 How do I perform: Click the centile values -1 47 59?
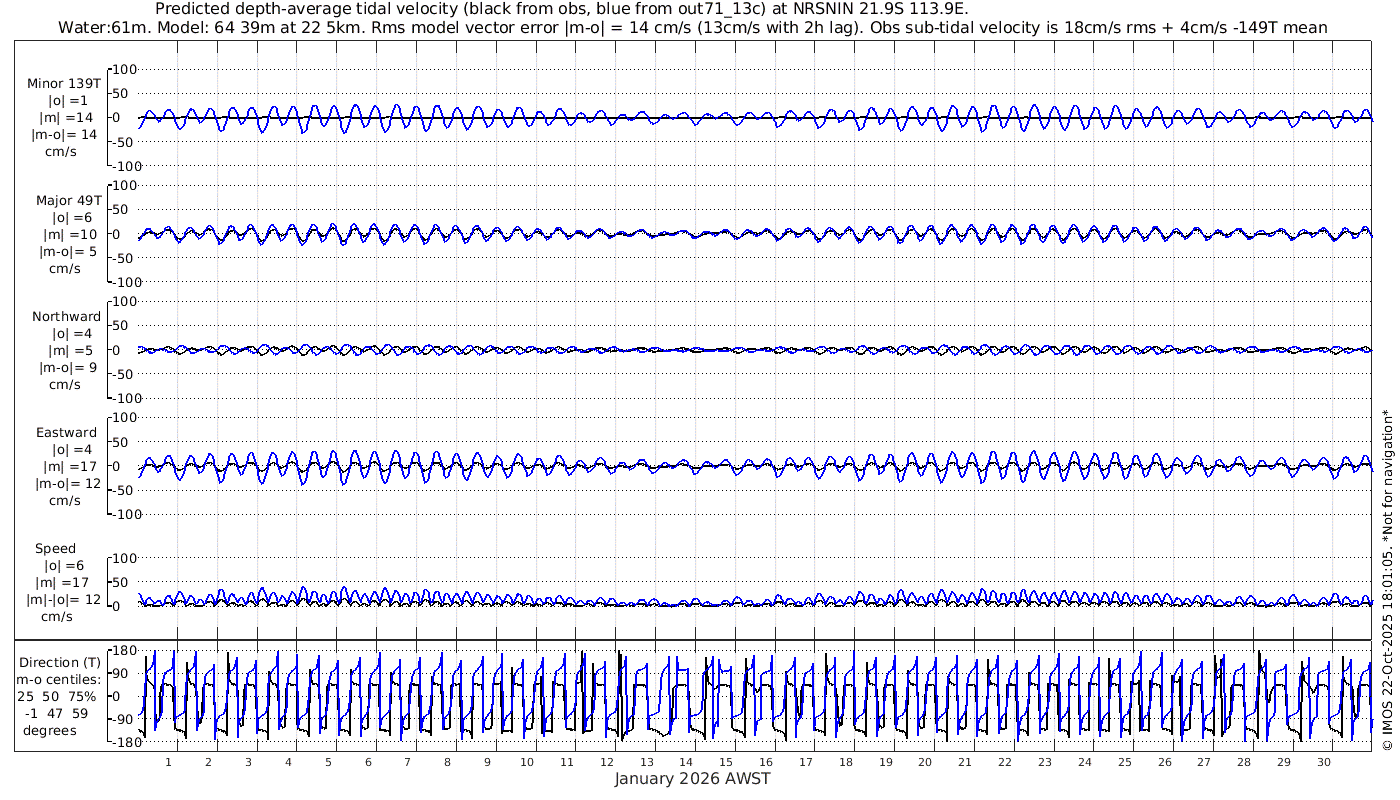click(x=57, y=713)
